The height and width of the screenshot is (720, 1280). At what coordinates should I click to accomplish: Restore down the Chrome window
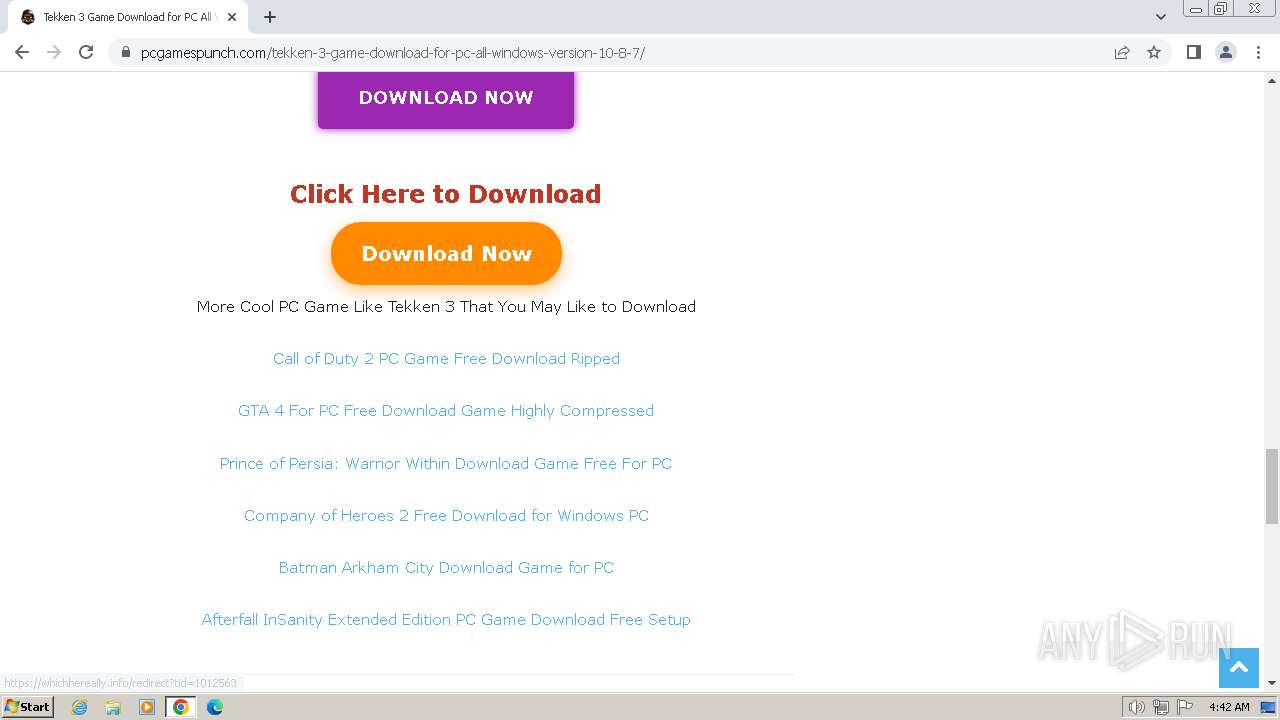click(1222, 9)
